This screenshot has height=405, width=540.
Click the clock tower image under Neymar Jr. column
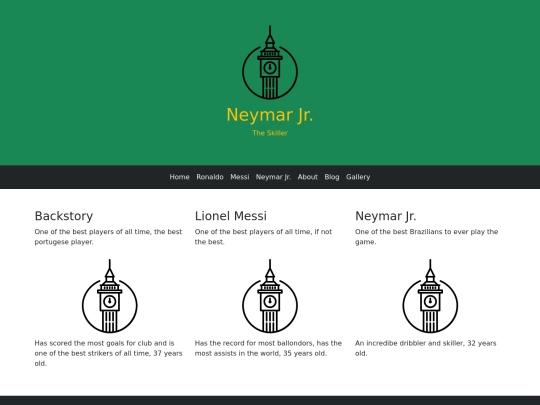430,296
